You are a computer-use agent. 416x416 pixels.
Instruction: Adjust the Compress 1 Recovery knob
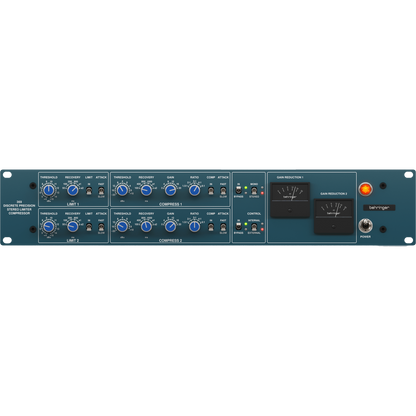[x=146, y=190]
